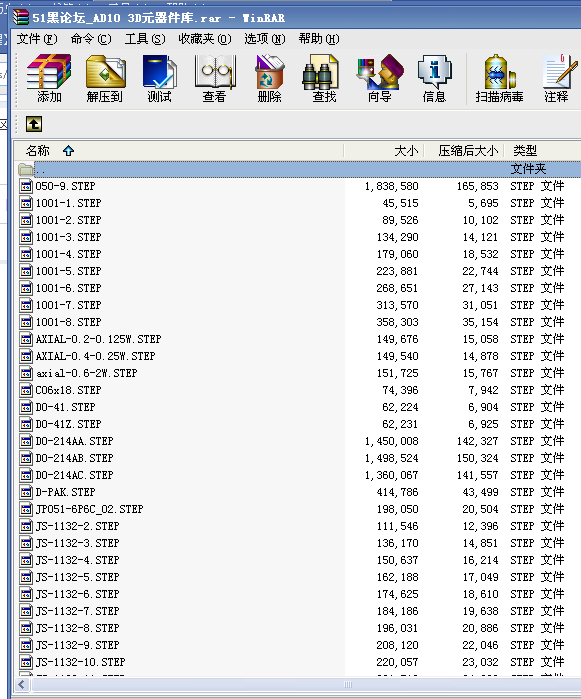Click the Delete (删除) toolbar icon
This screenshot has height=699, width=581.
coord(269,78)
